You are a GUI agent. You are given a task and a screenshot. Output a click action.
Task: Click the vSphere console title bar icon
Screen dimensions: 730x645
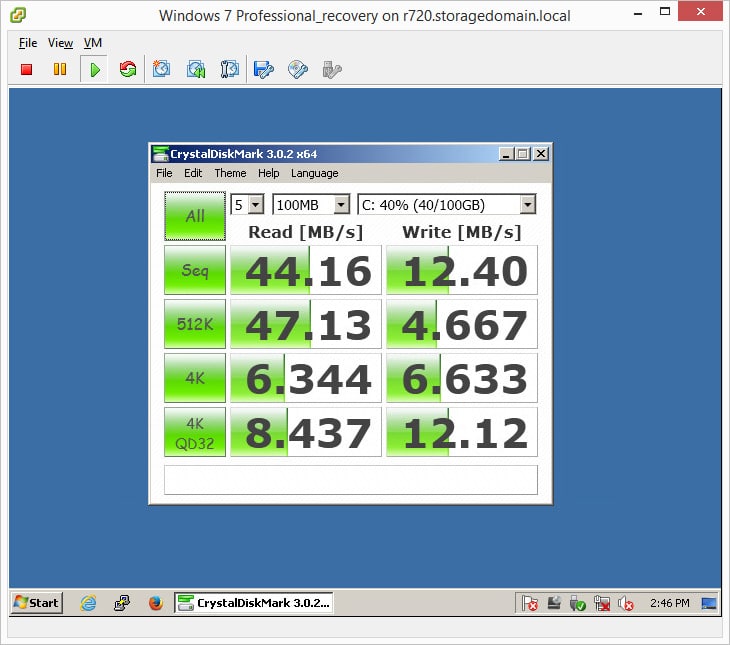(x=18, y=15)
